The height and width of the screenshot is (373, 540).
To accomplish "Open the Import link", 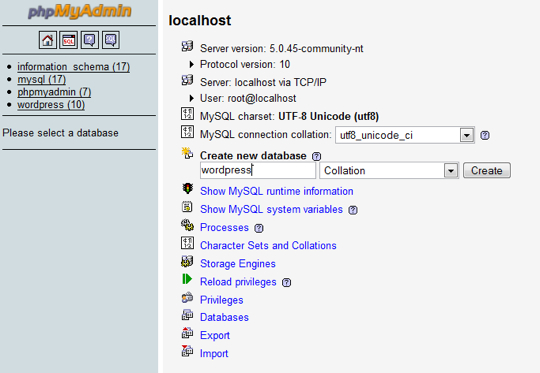I will (214, 353).
